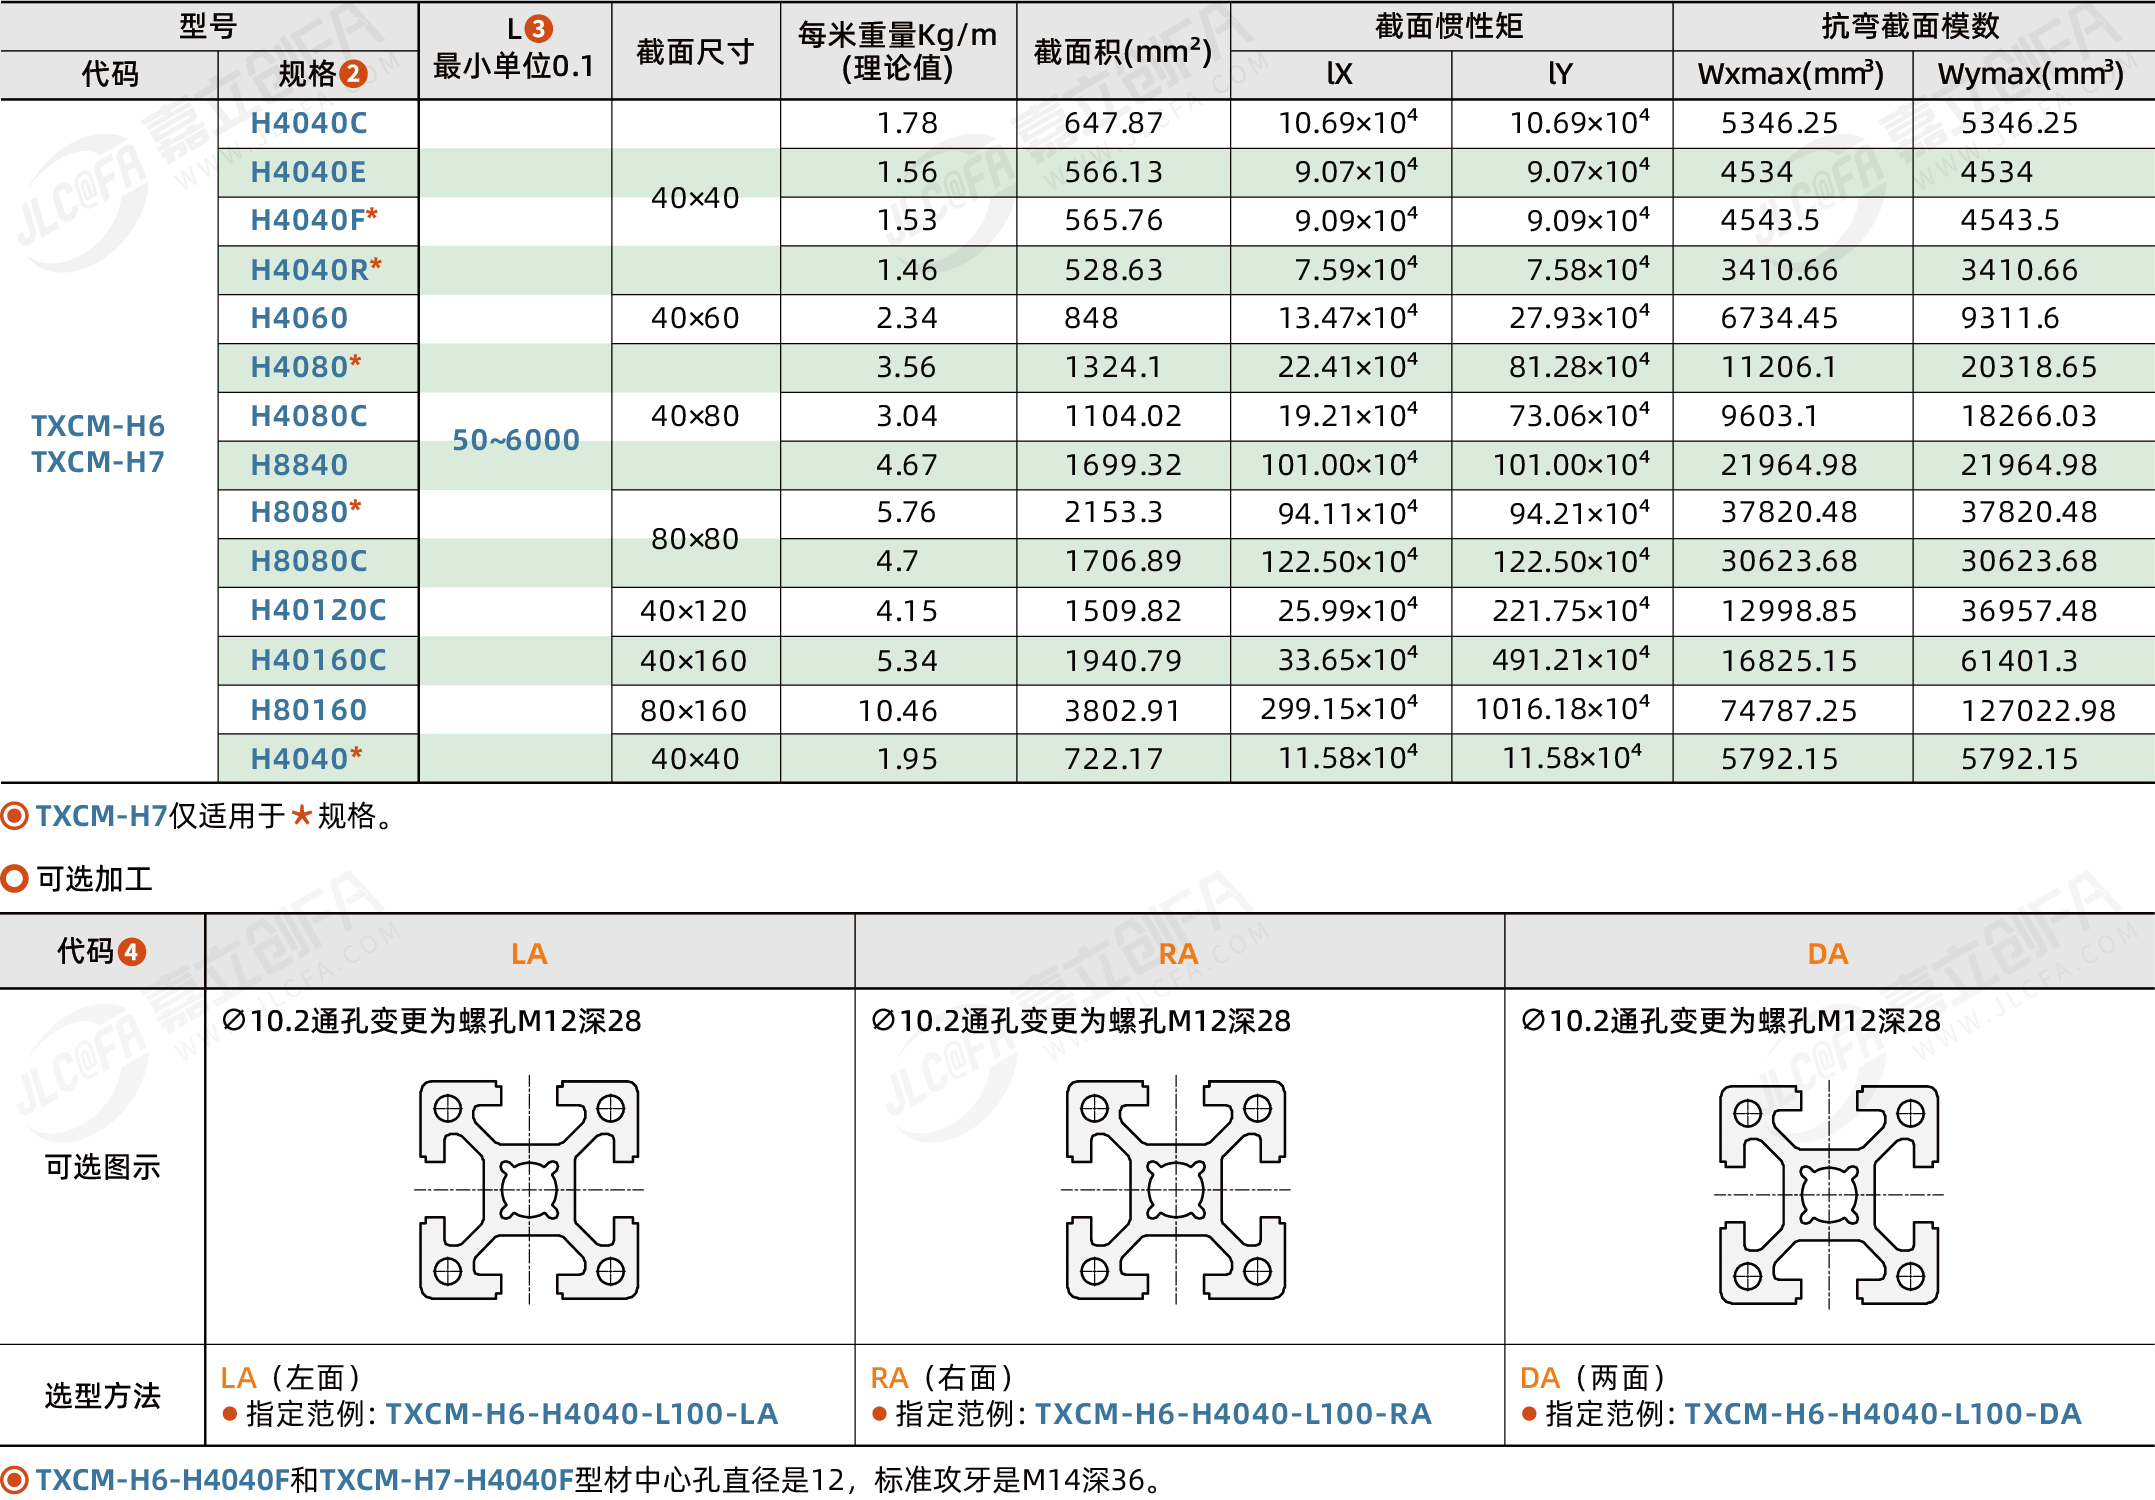Click example code TXCM-H6-H4040-L100-RA
Screen dimensions: 2155x1500
coord(1233,1414)
